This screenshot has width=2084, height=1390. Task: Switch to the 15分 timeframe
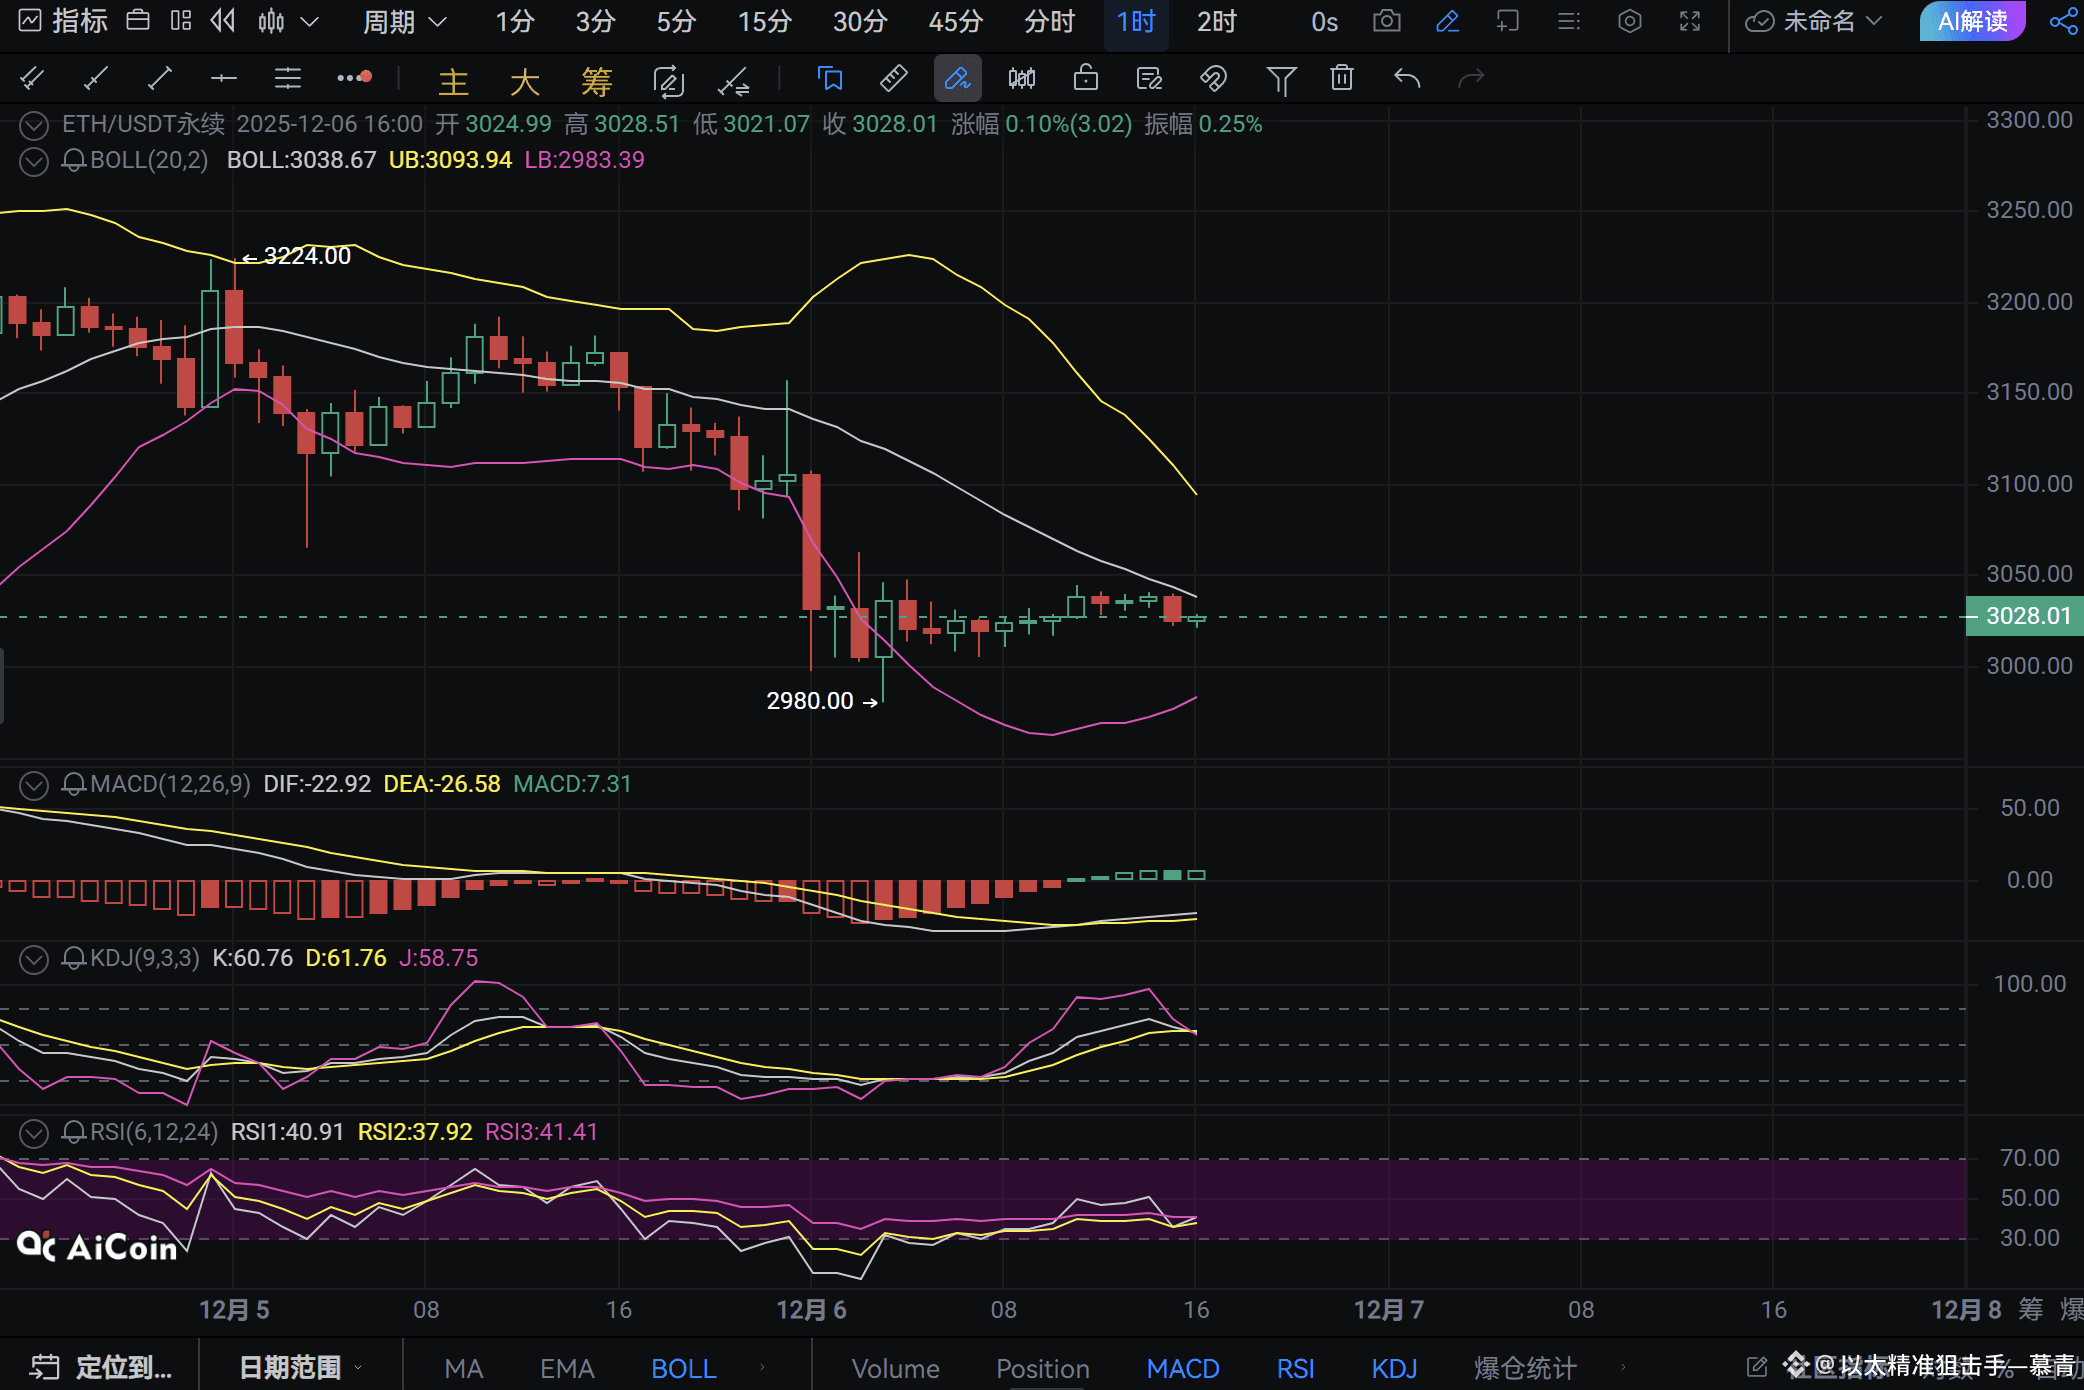[764, 21]
